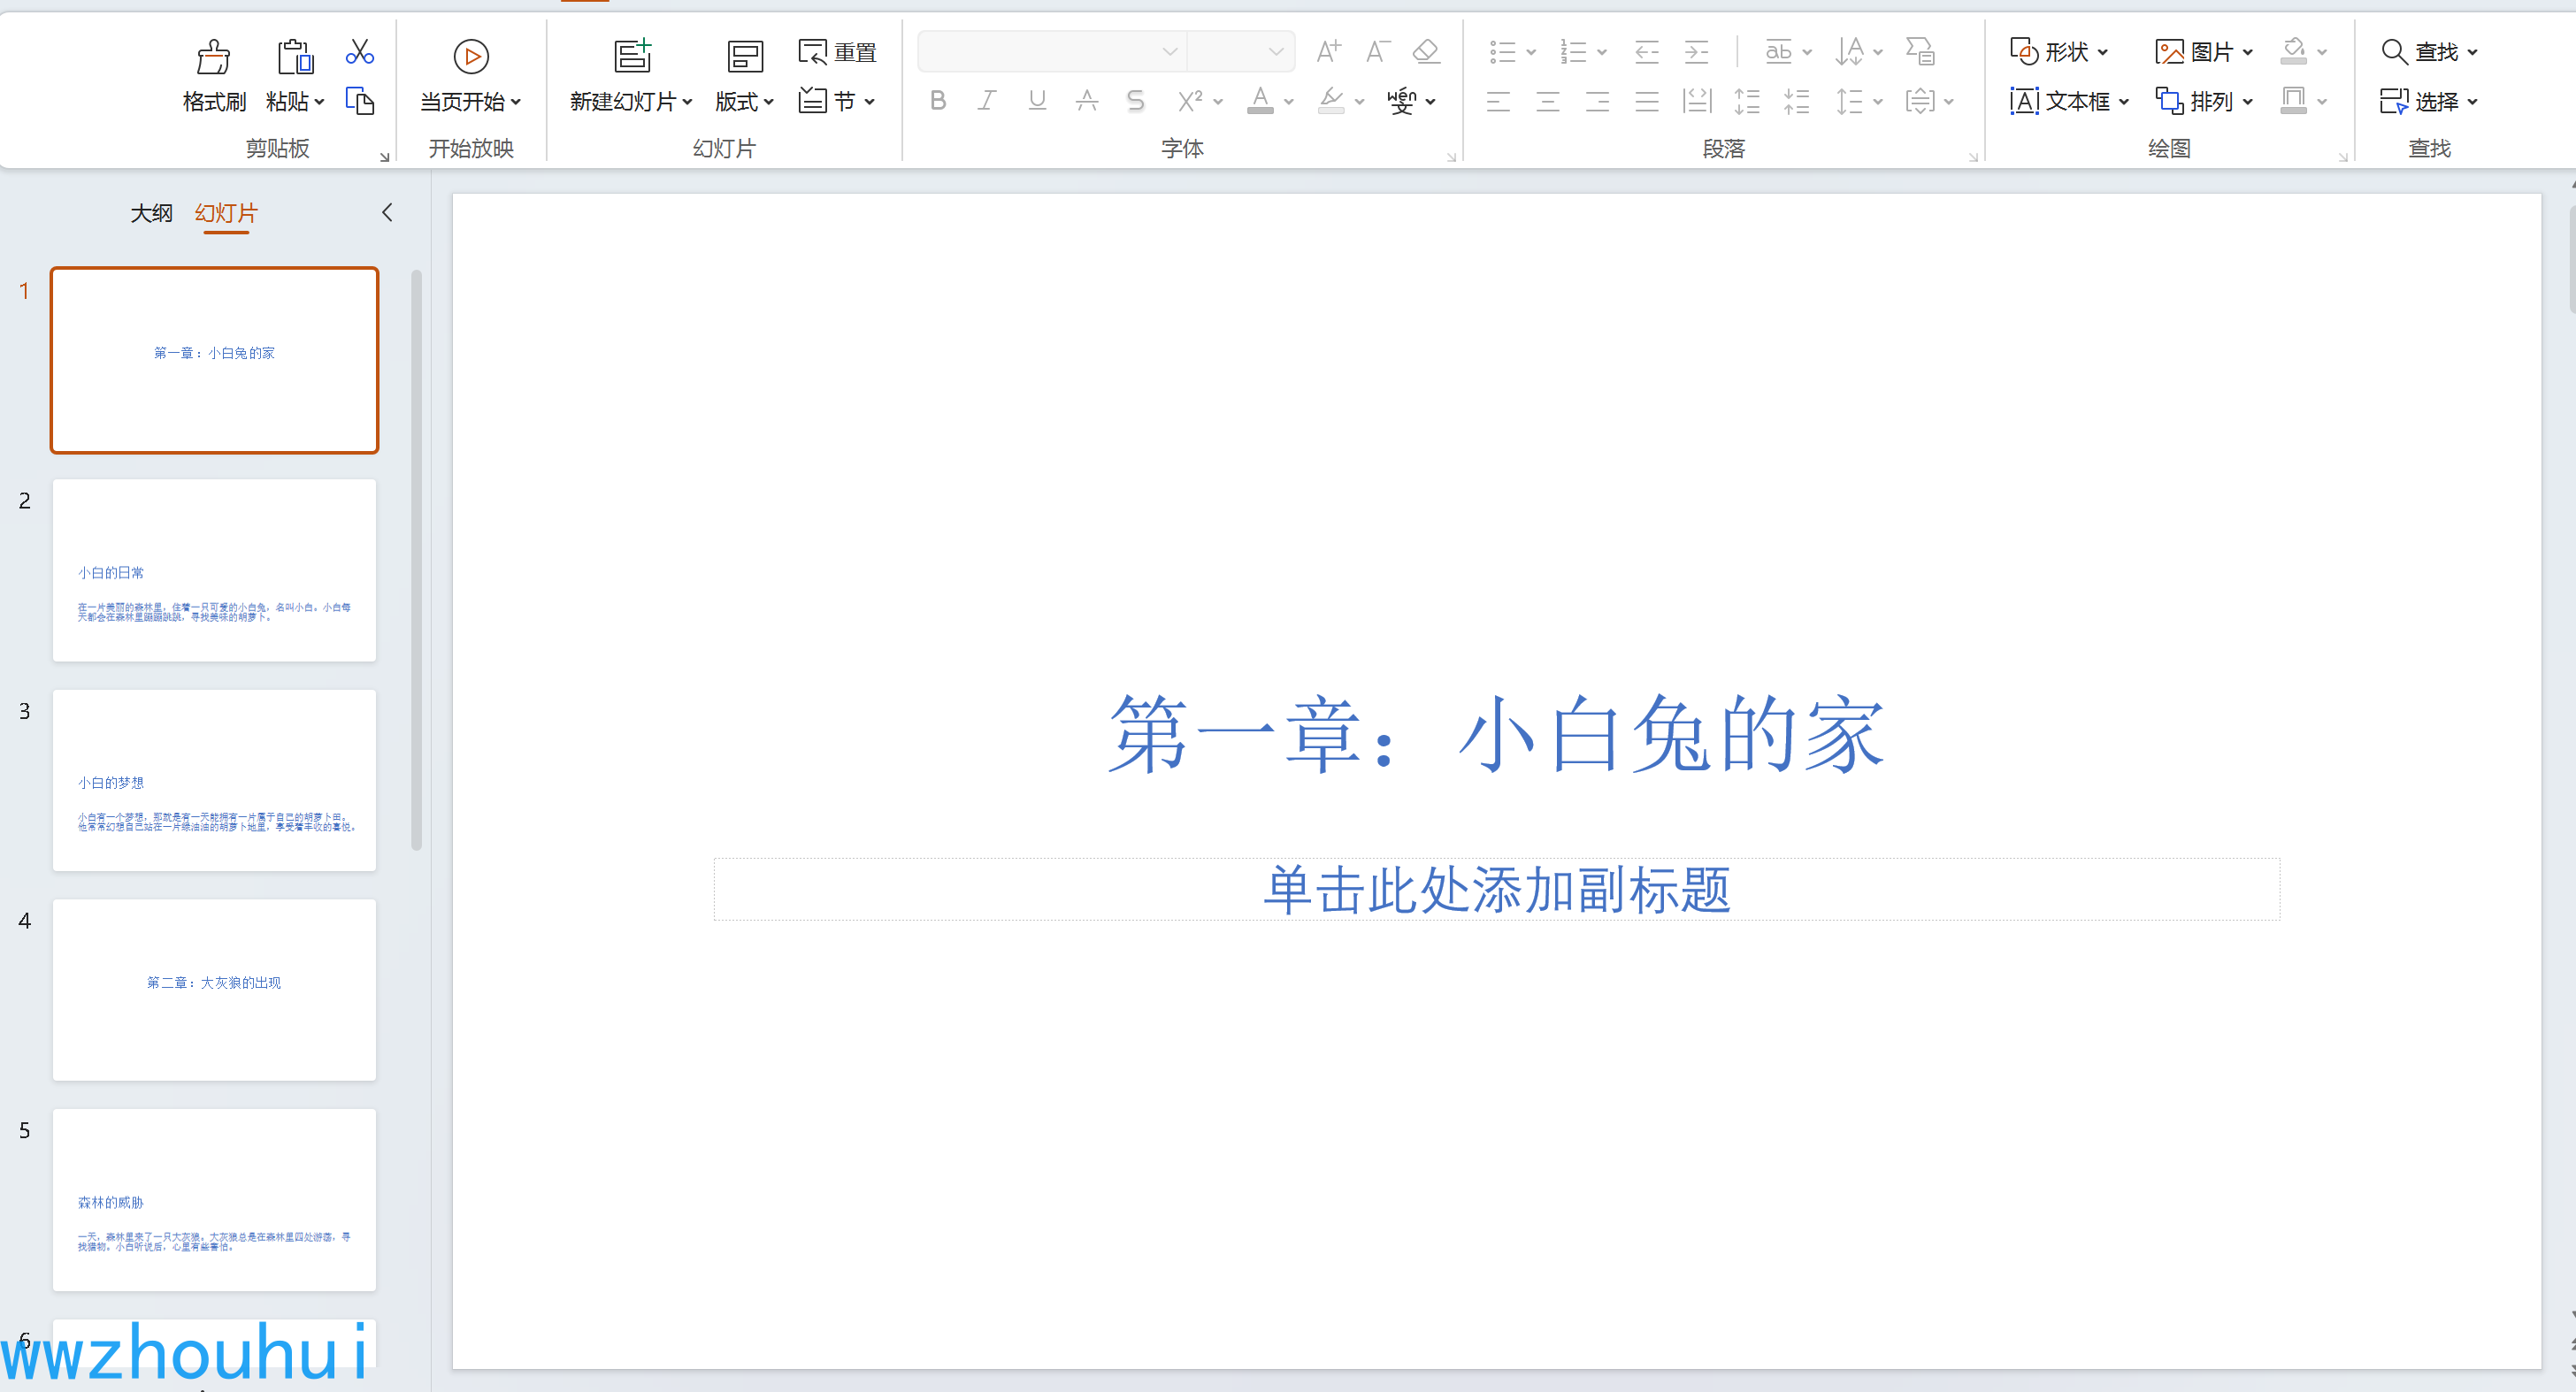The width and height of the screenshot is (2576, 1392).
Task: Open the layout (版式) dropdown
Action: (x=744, y=101)
